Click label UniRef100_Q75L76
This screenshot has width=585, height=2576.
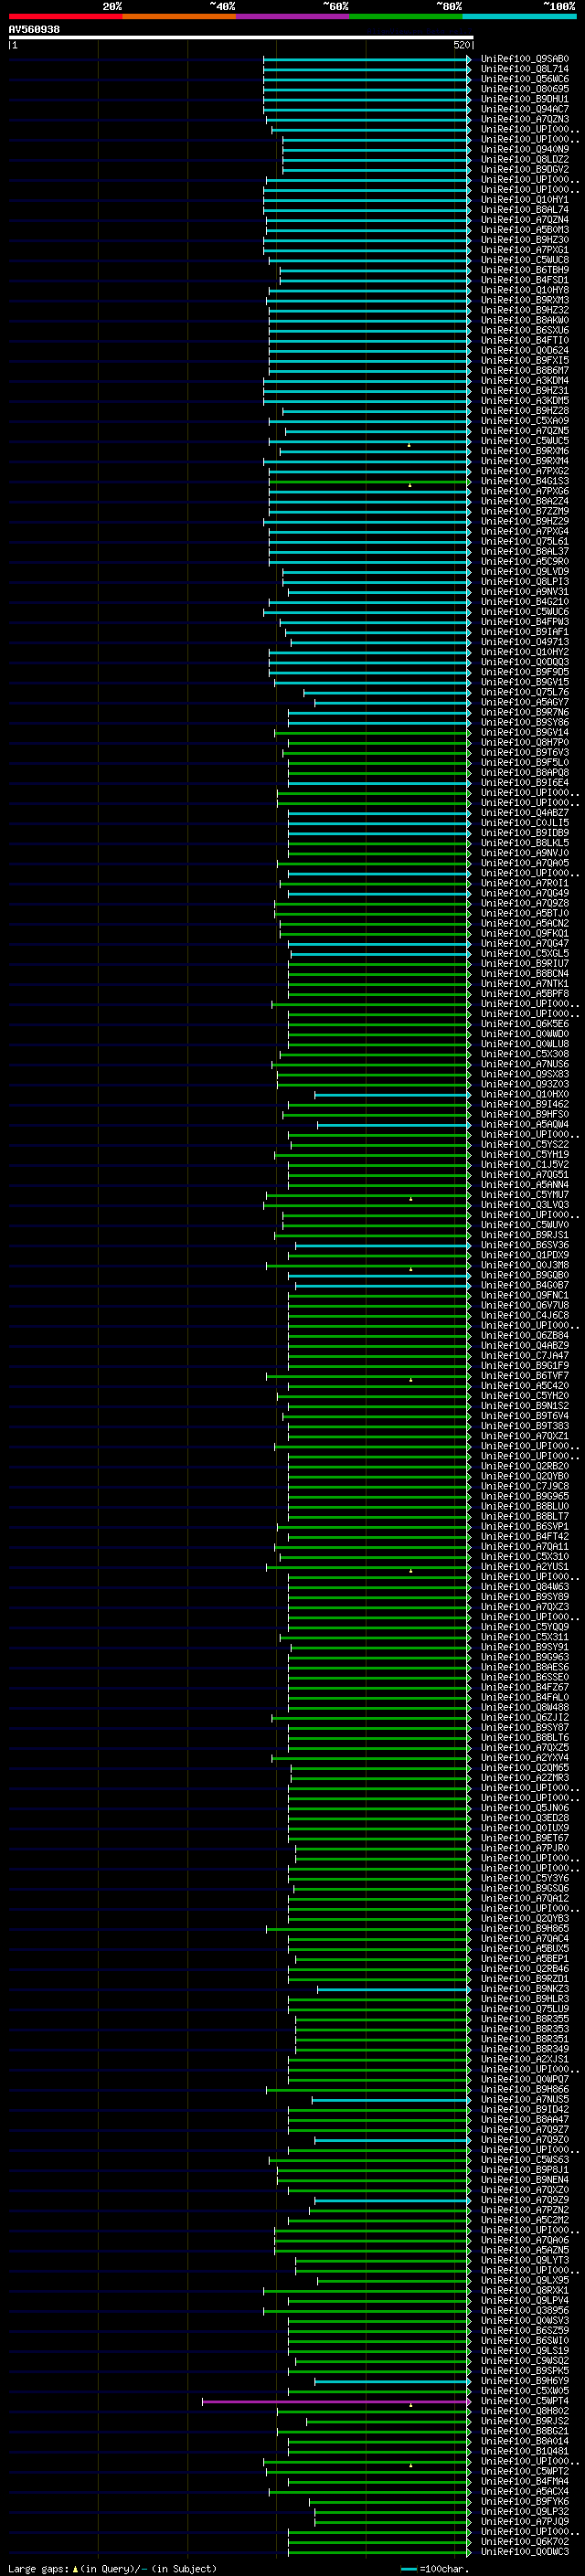point(524,692)
